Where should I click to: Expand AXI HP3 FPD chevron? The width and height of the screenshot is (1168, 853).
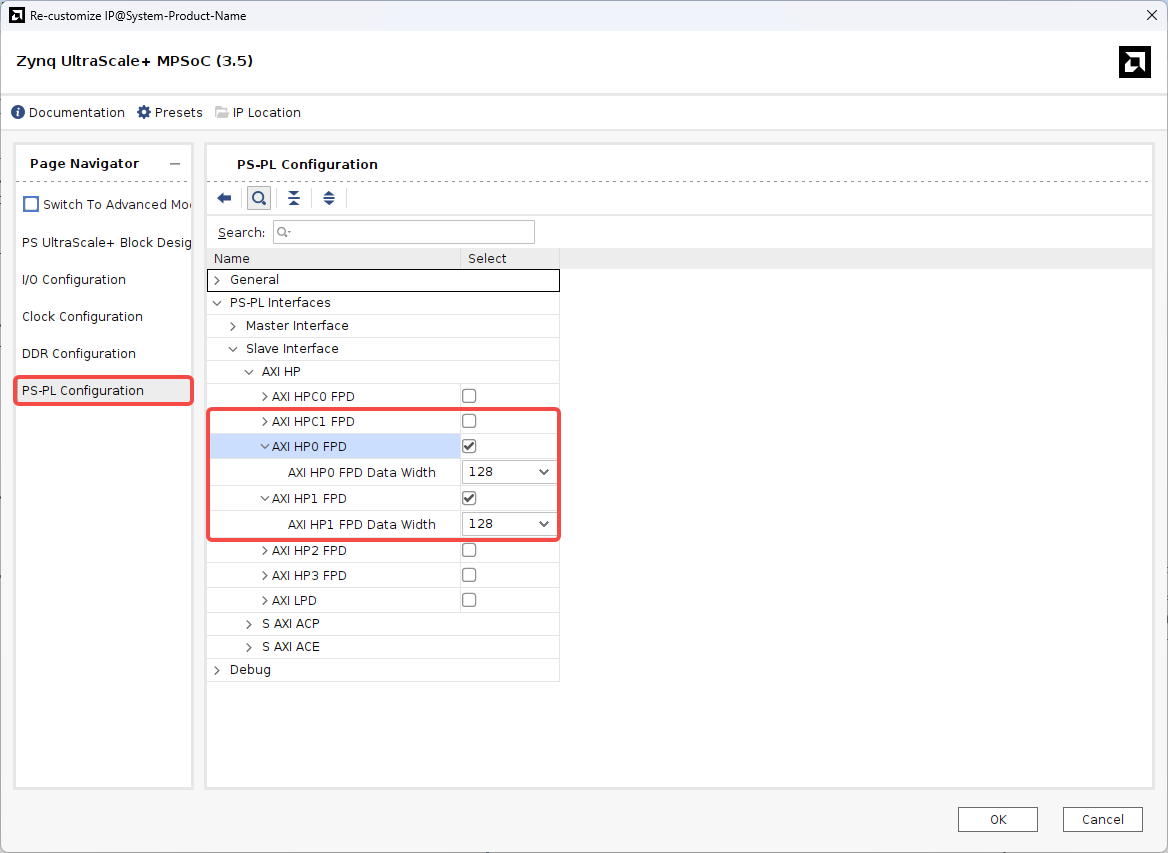[264, 576]
